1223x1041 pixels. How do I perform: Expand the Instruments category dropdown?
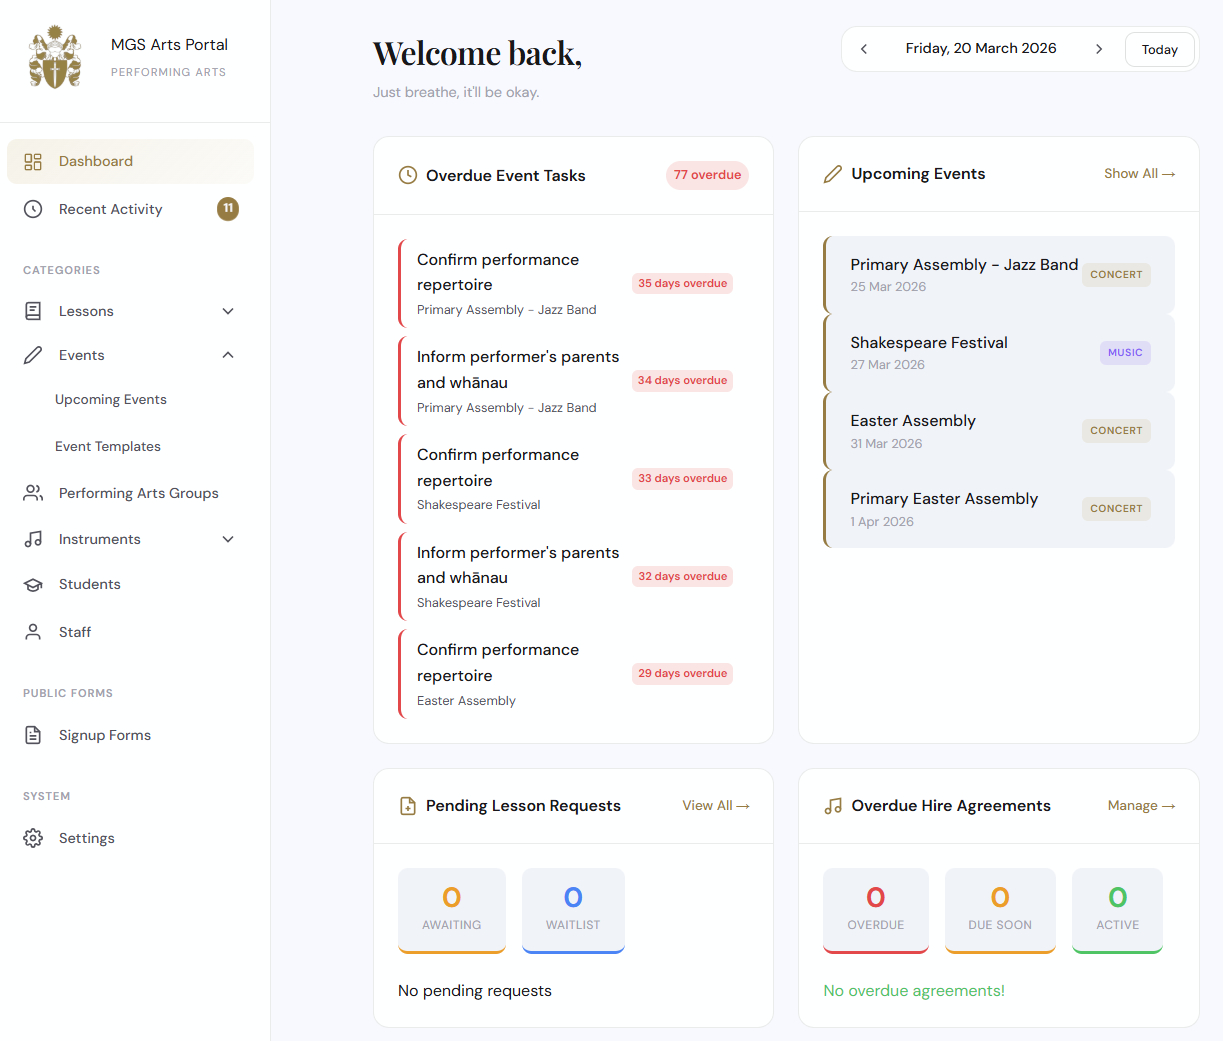[x=228, y=539]
